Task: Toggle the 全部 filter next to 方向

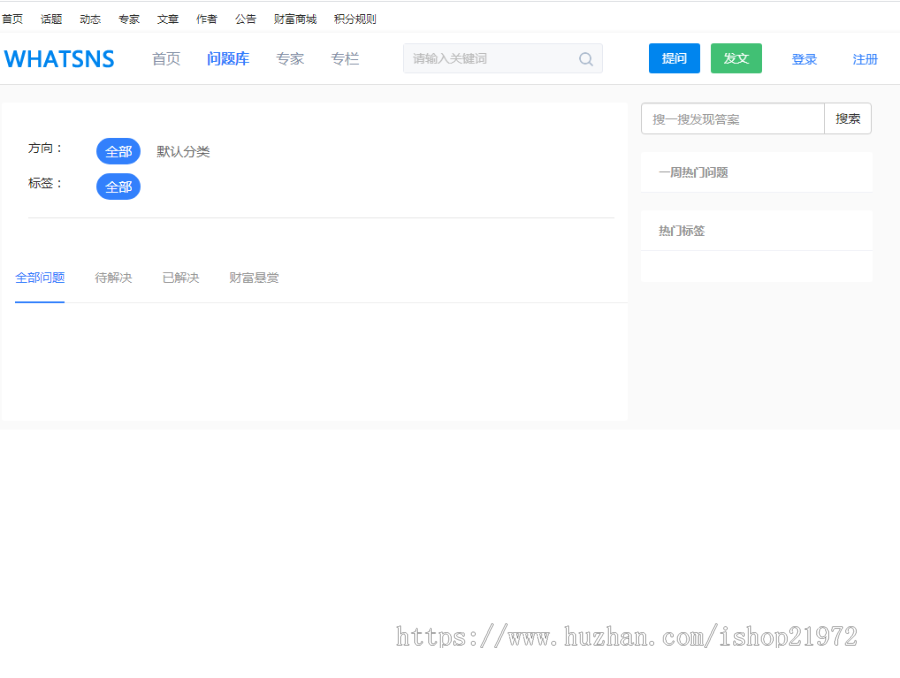Action: click(x=118, y=151)
